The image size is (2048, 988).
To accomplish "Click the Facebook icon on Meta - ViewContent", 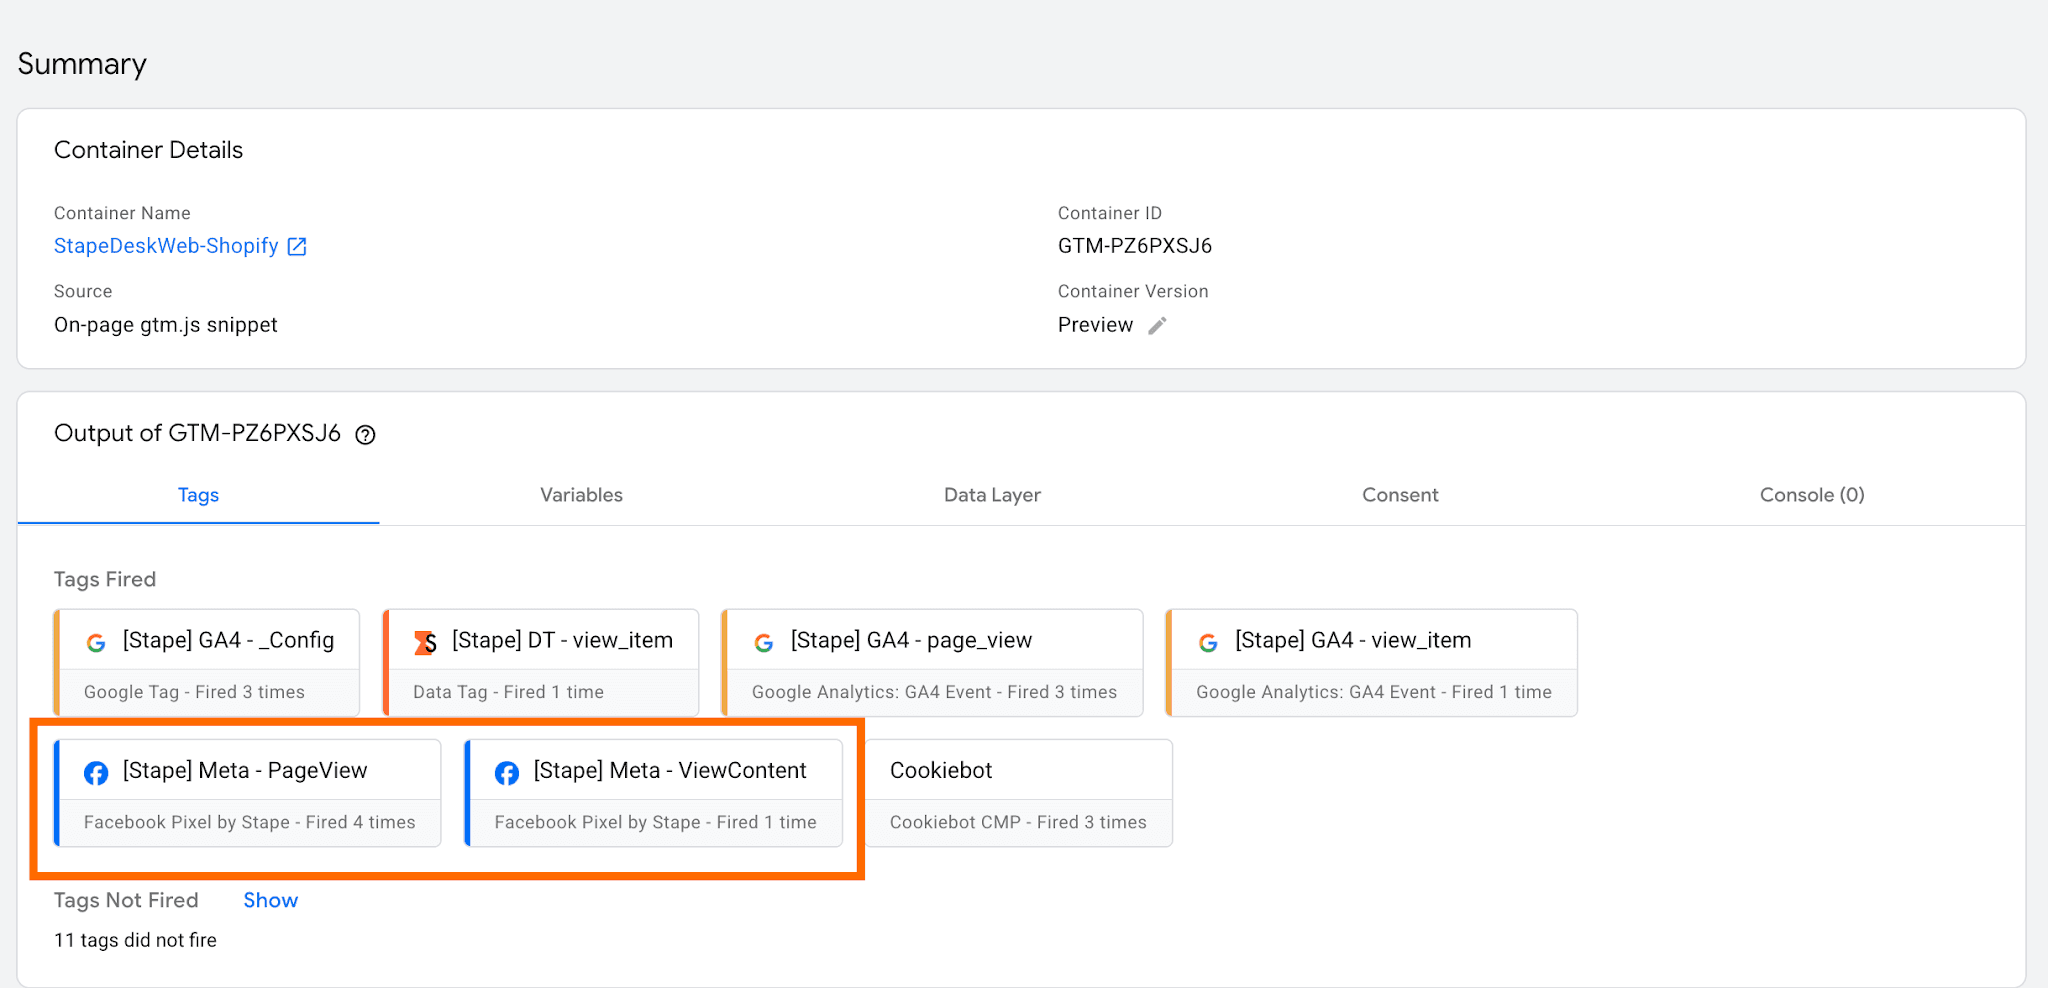I will tap(507, 772).
